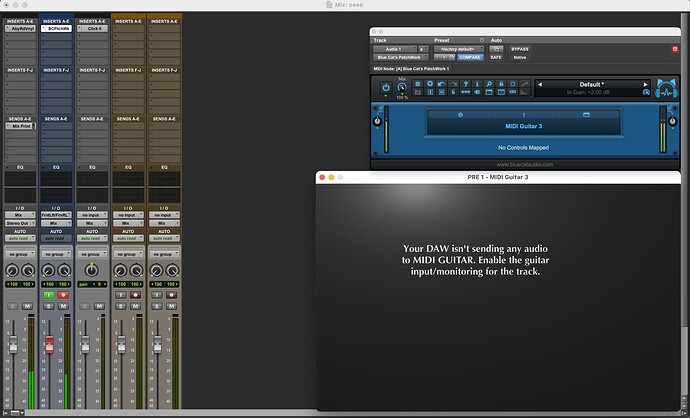
Task: Toggle power icon on MIDI Guitar 3 slot
Action: pyautogui.click(x=460, y=115)
